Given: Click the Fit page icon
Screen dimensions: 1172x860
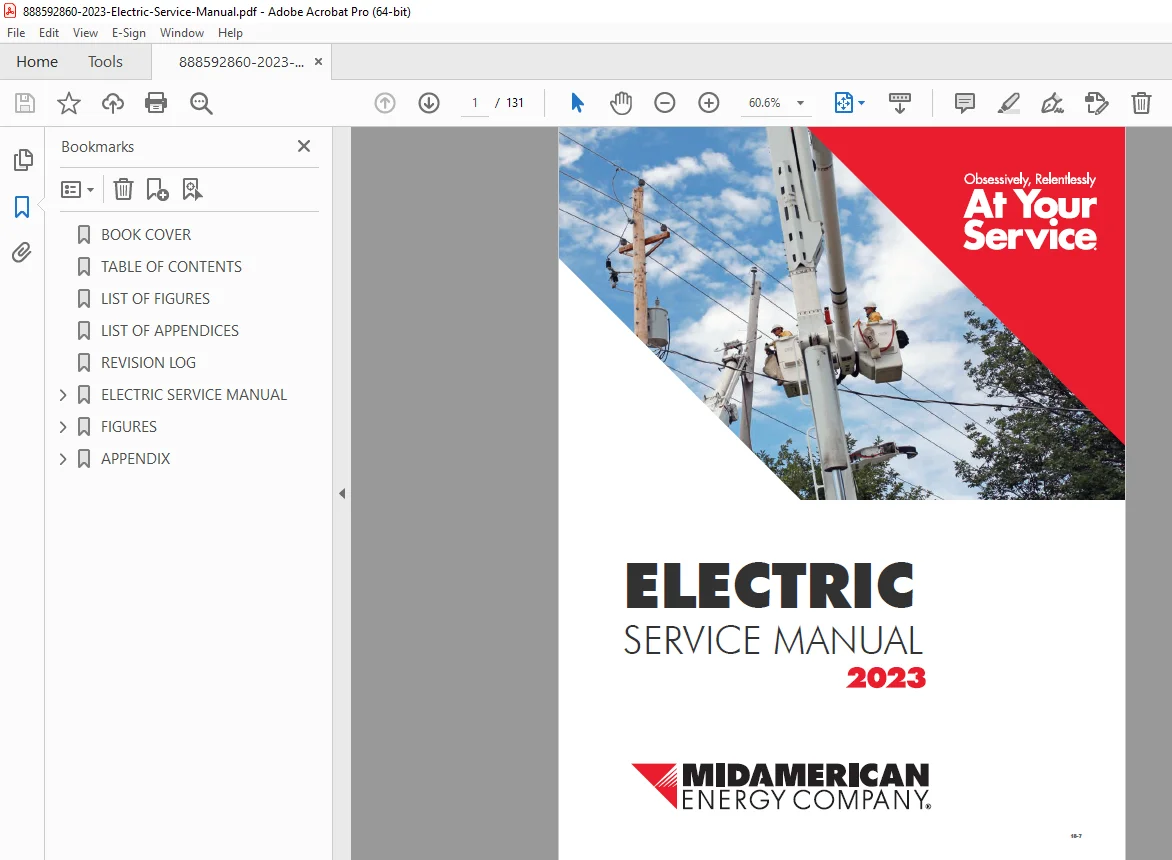Looking at the screenshot, I should pyautogui.click(x=843, y=103).
